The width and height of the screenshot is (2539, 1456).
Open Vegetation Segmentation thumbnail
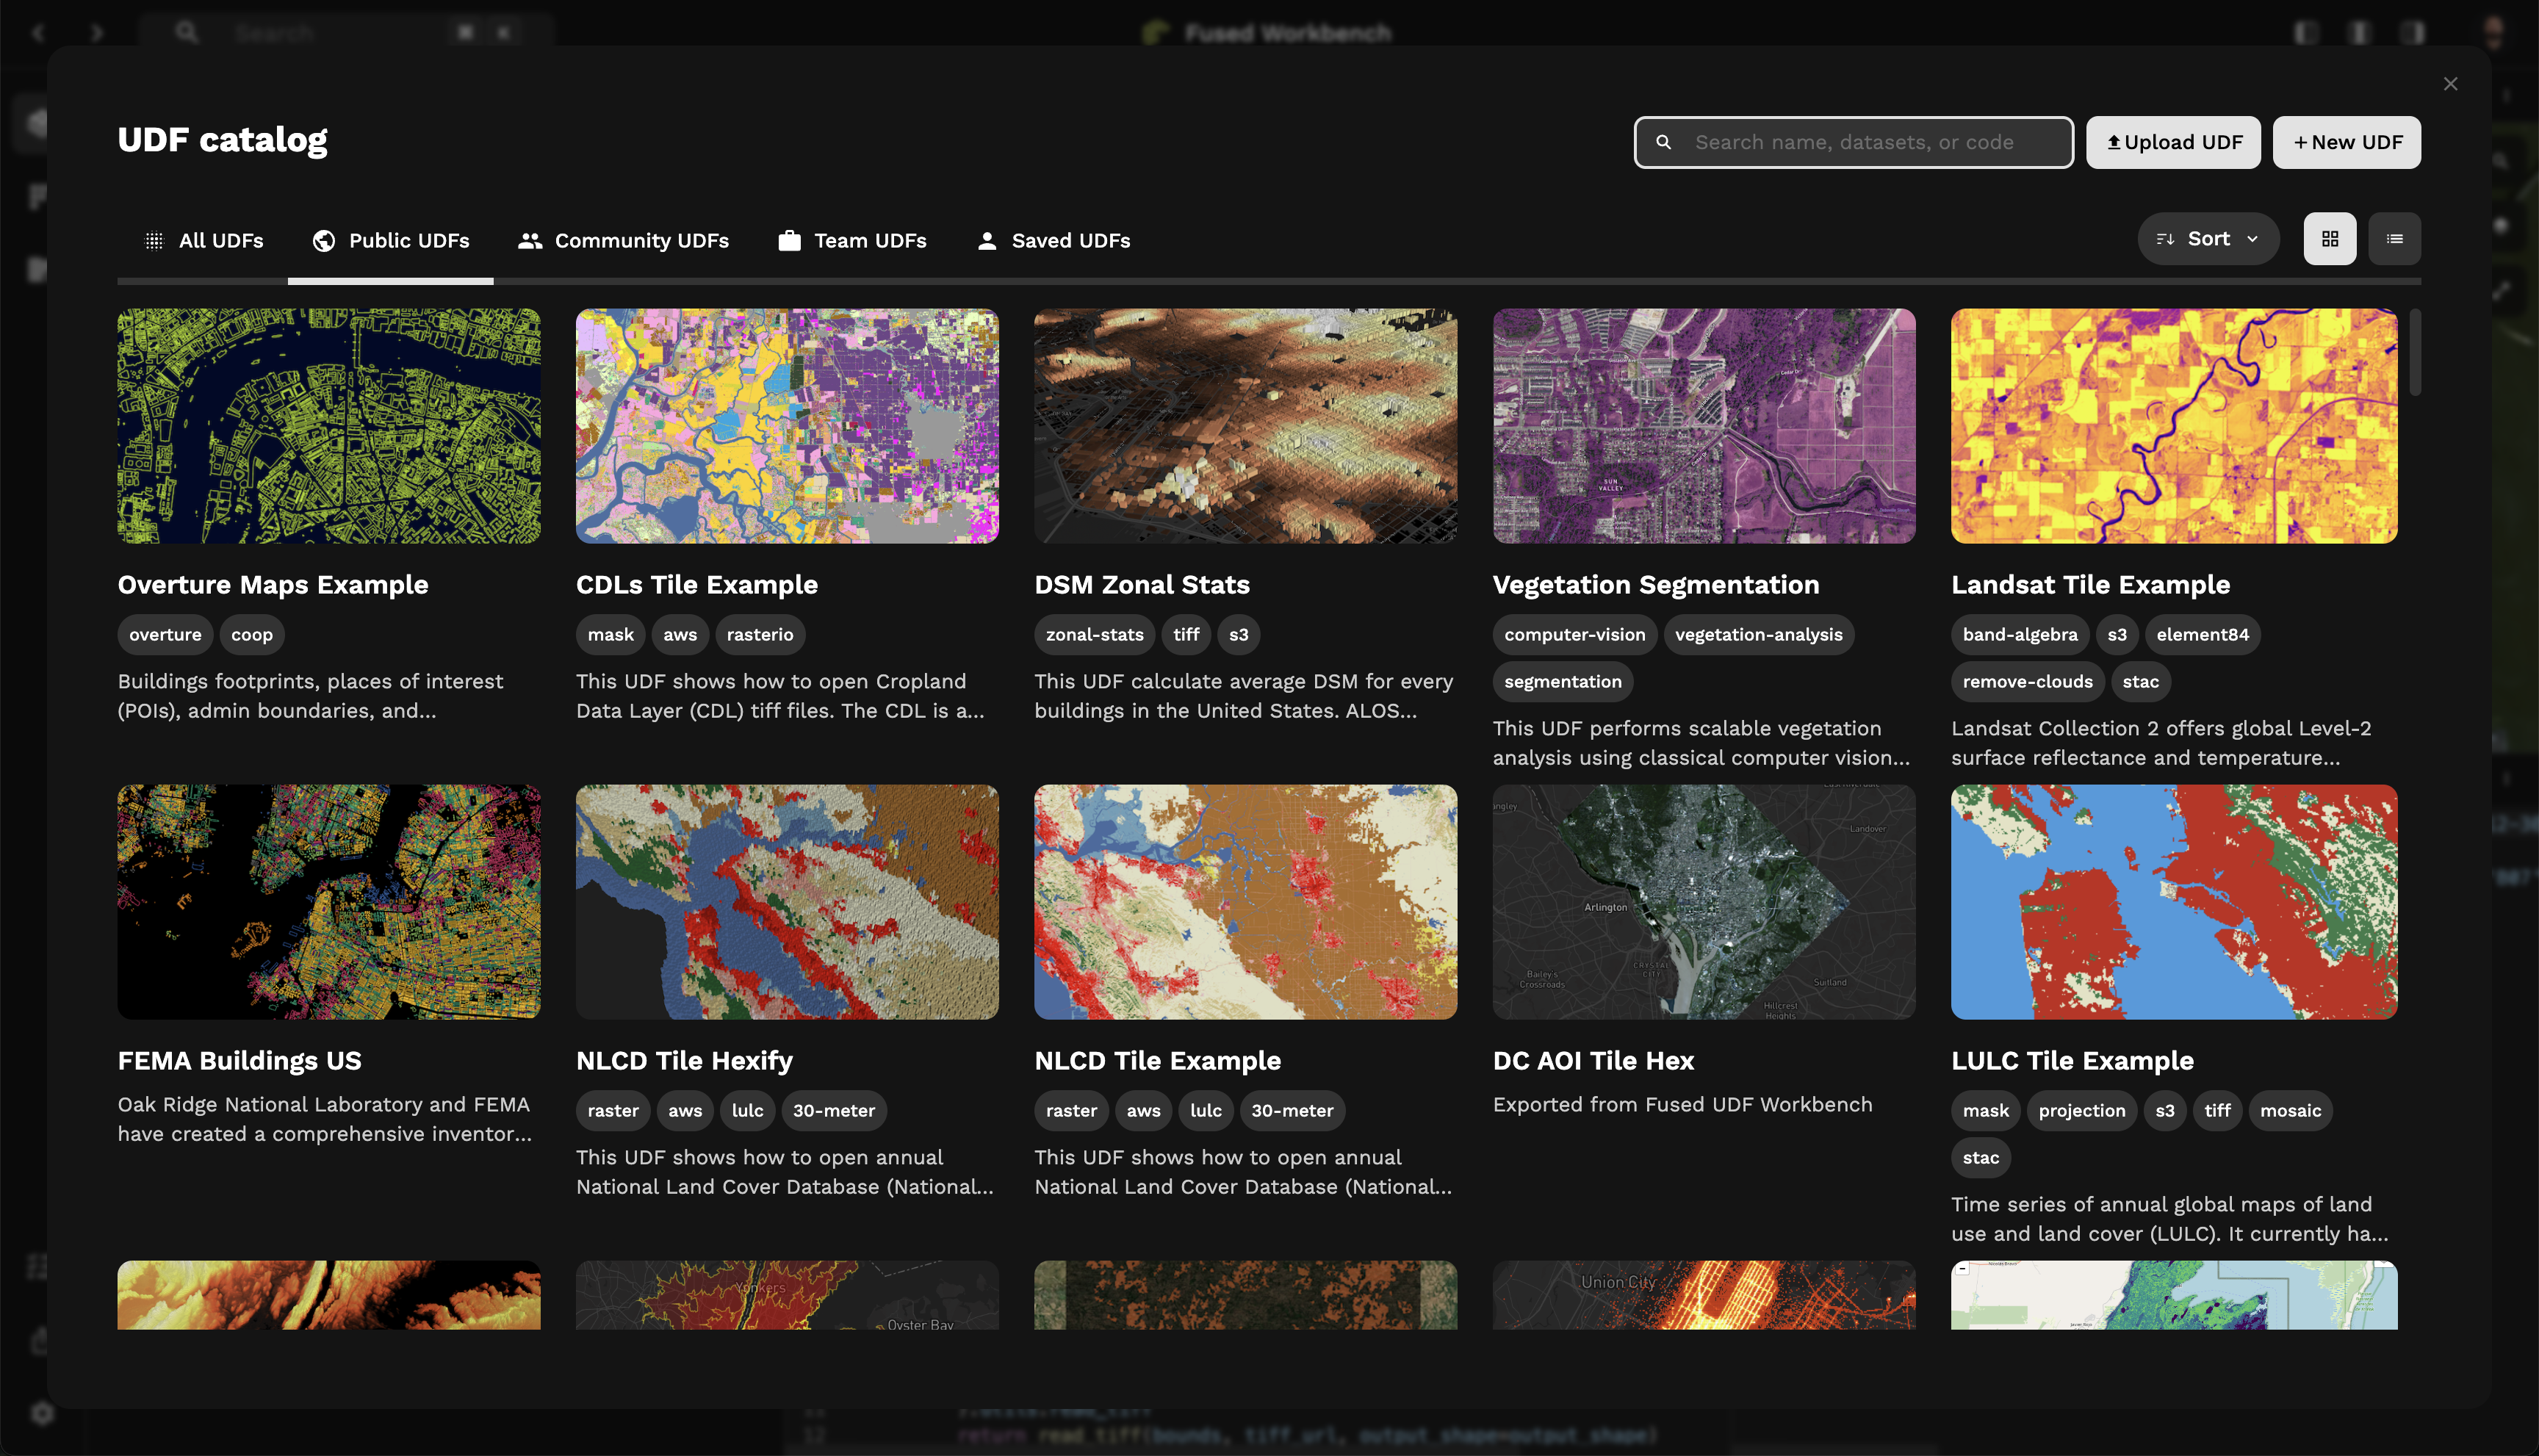pyautogui.click(x=1704, y=426)
